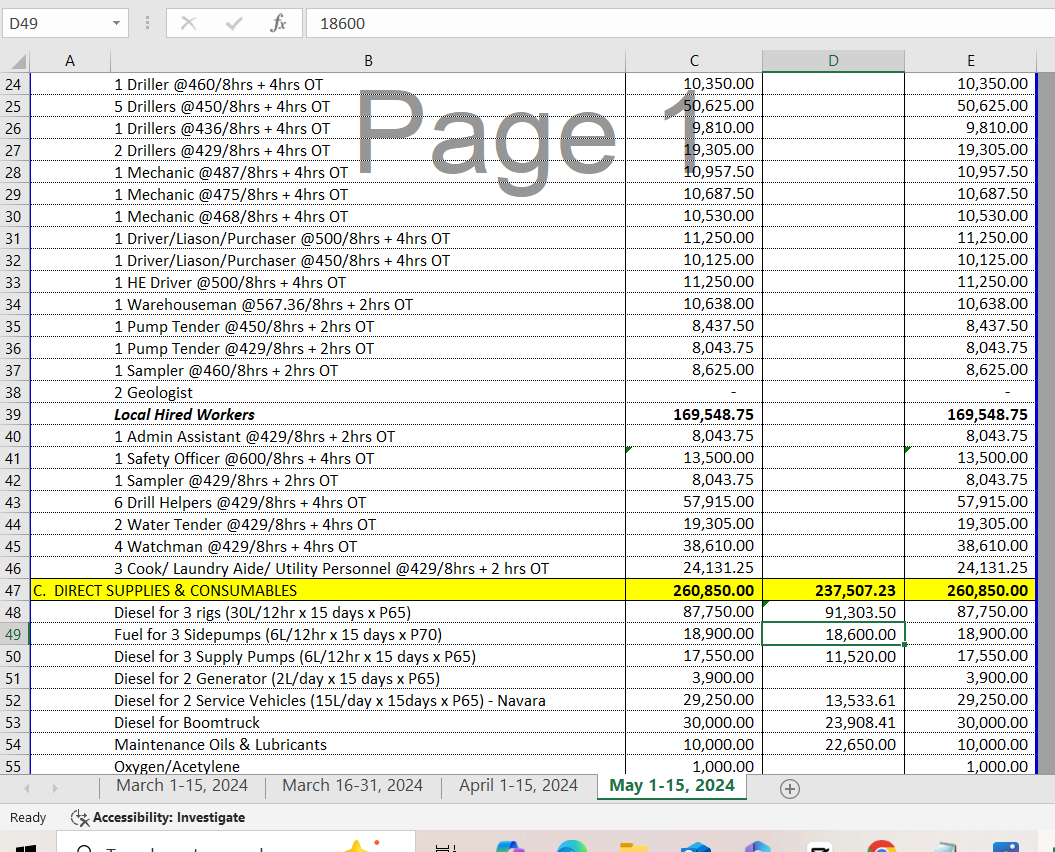The height and width of the screenshot is (852, 1055).
Task: Click cell '1 HE Driver @500/8hrs + 4hrs OT'
Action: point(368,283)
